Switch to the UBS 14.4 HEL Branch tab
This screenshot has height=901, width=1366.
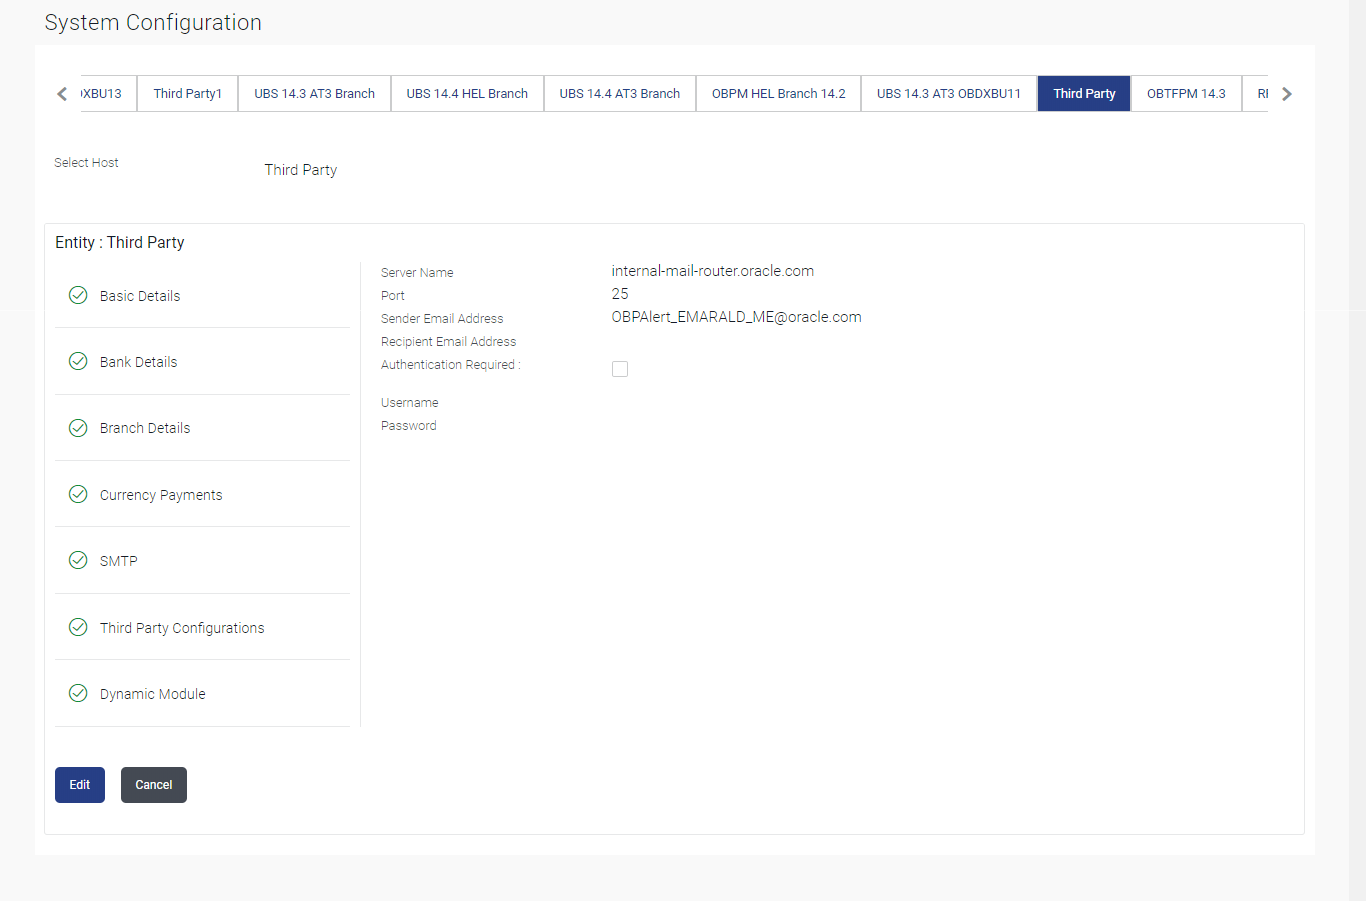tap(467, 94)
